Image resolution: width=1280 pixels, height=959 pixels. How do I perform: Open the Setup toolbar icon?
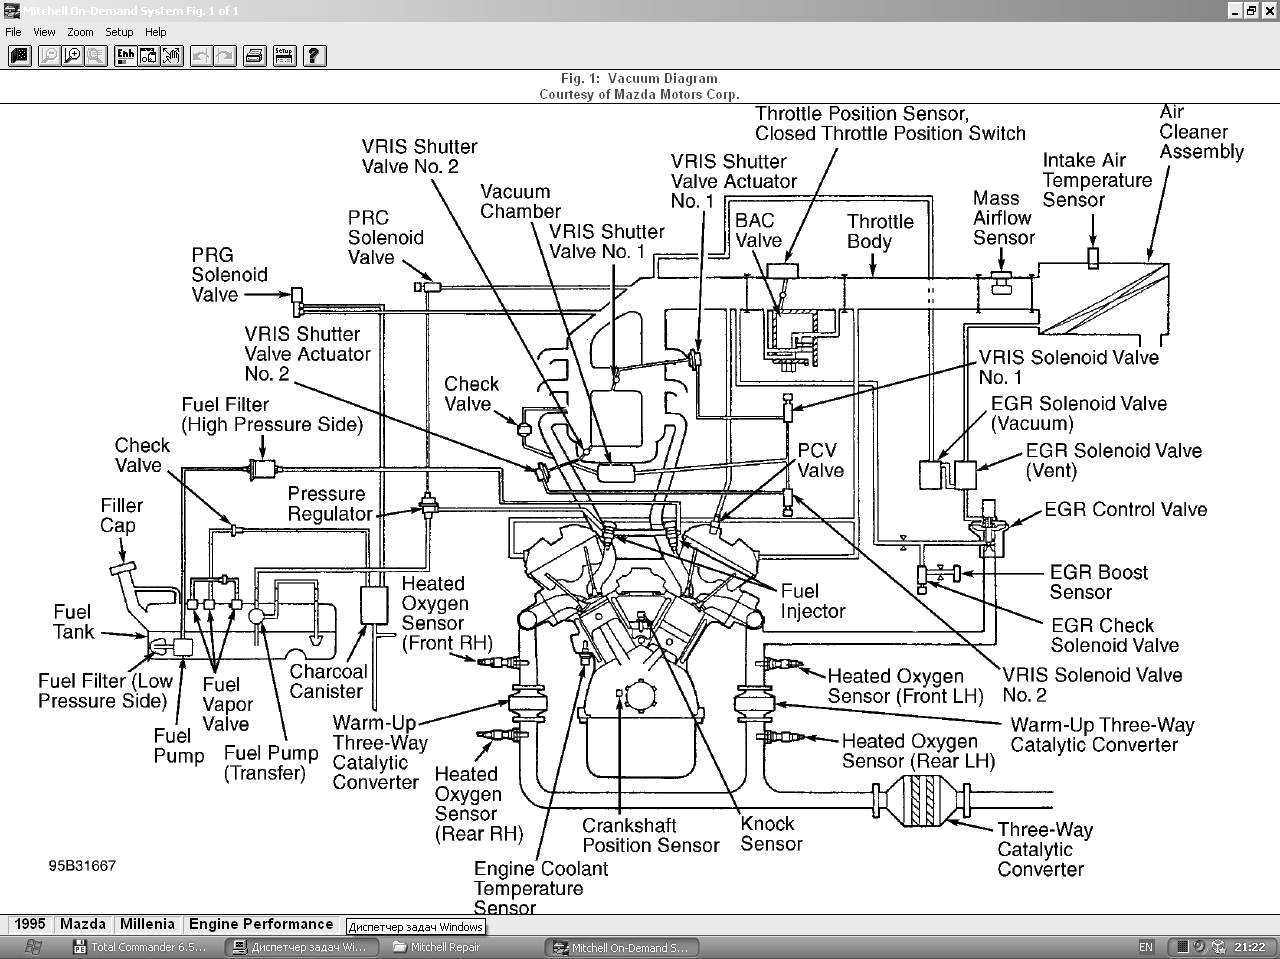(284, 56)
